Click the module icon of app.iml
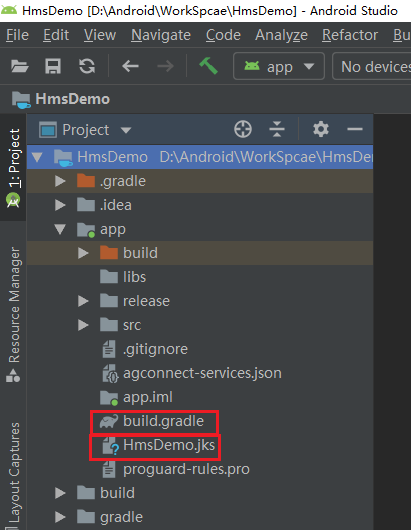The width and height of the screenshot is (411, 530). click(x=109, y=398)
